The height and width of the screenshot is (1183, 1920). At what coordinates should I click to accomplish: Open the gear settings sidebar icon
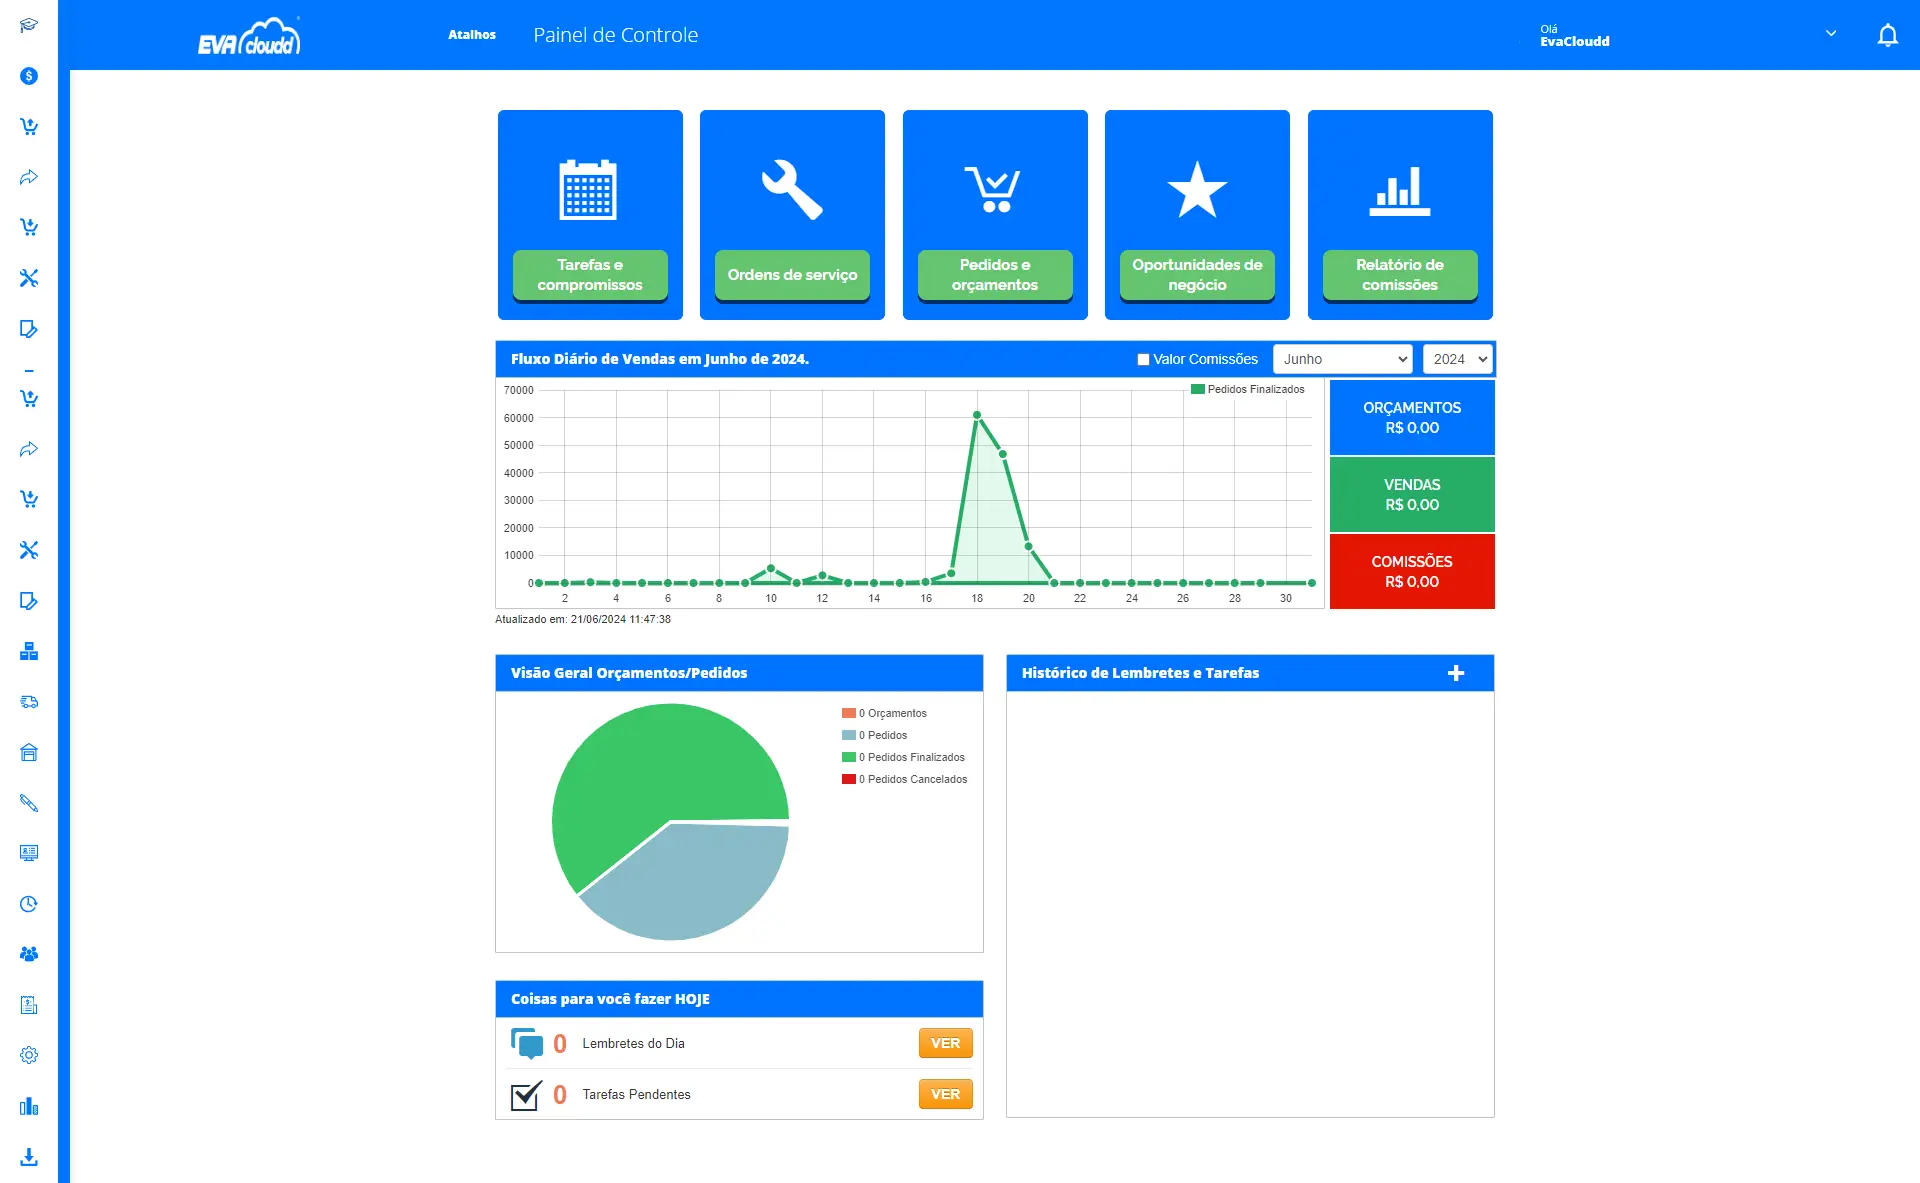tap(29, 1055)
